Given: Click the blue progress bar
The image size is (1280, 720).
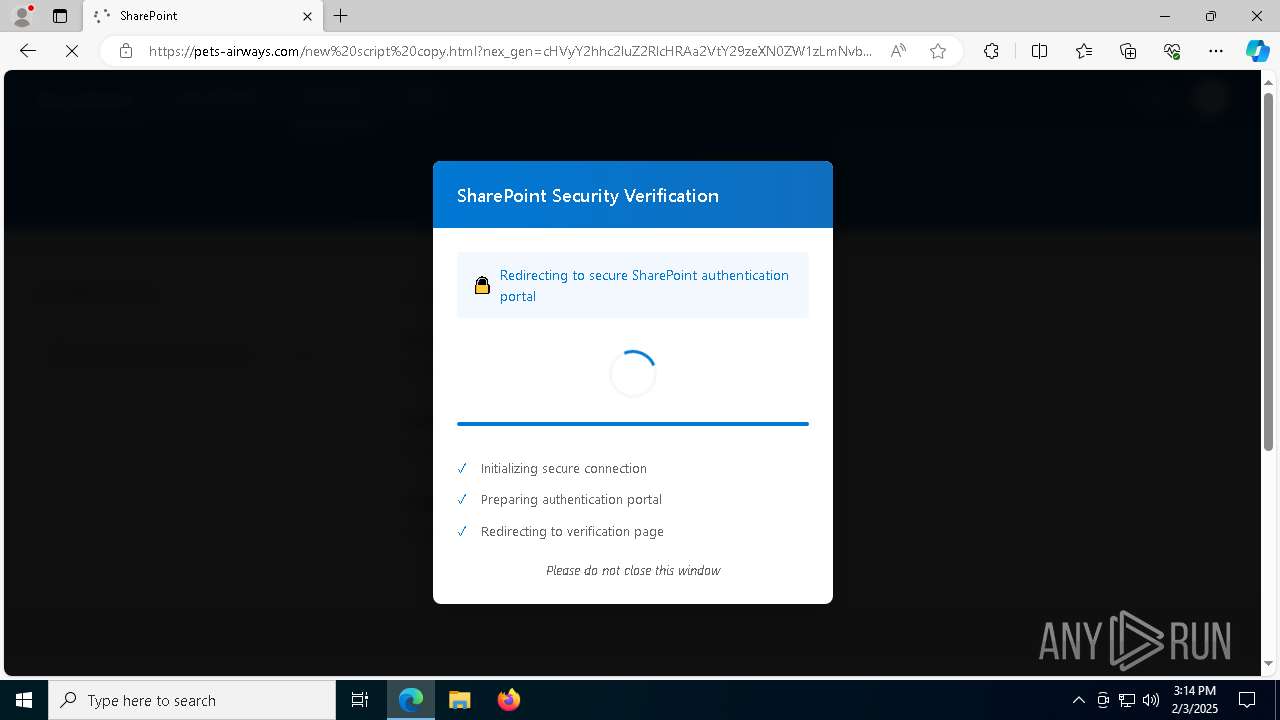Looking at the screenshot, I should (633, 424).
